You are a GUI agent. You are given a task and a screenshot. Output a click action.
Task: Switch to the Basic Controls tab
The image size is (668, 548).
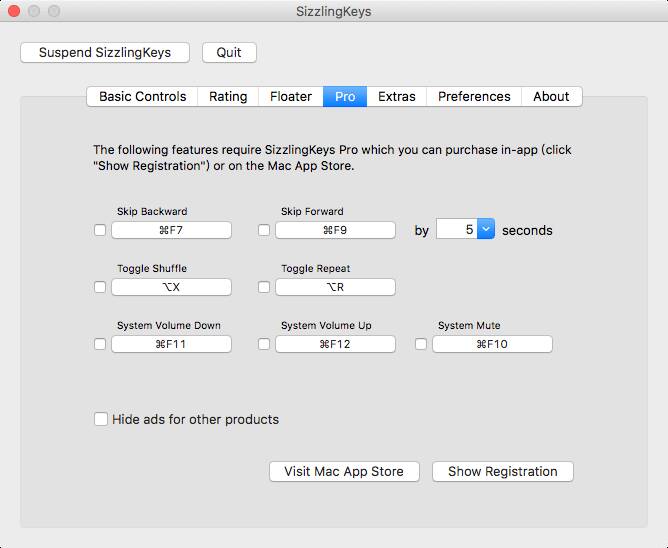point(142,96)
